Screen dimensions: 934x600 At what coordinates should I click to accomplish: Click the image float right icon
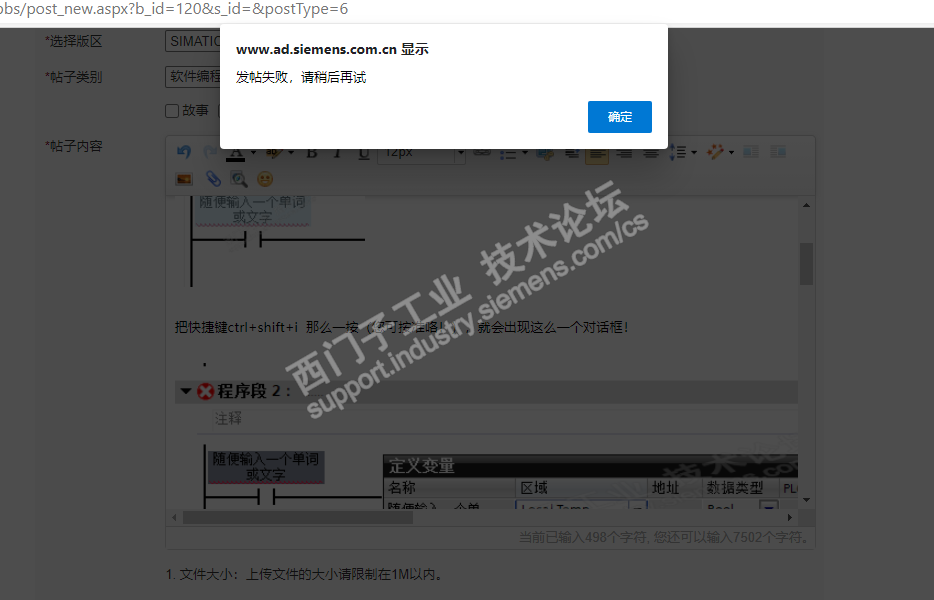(778, 152)
